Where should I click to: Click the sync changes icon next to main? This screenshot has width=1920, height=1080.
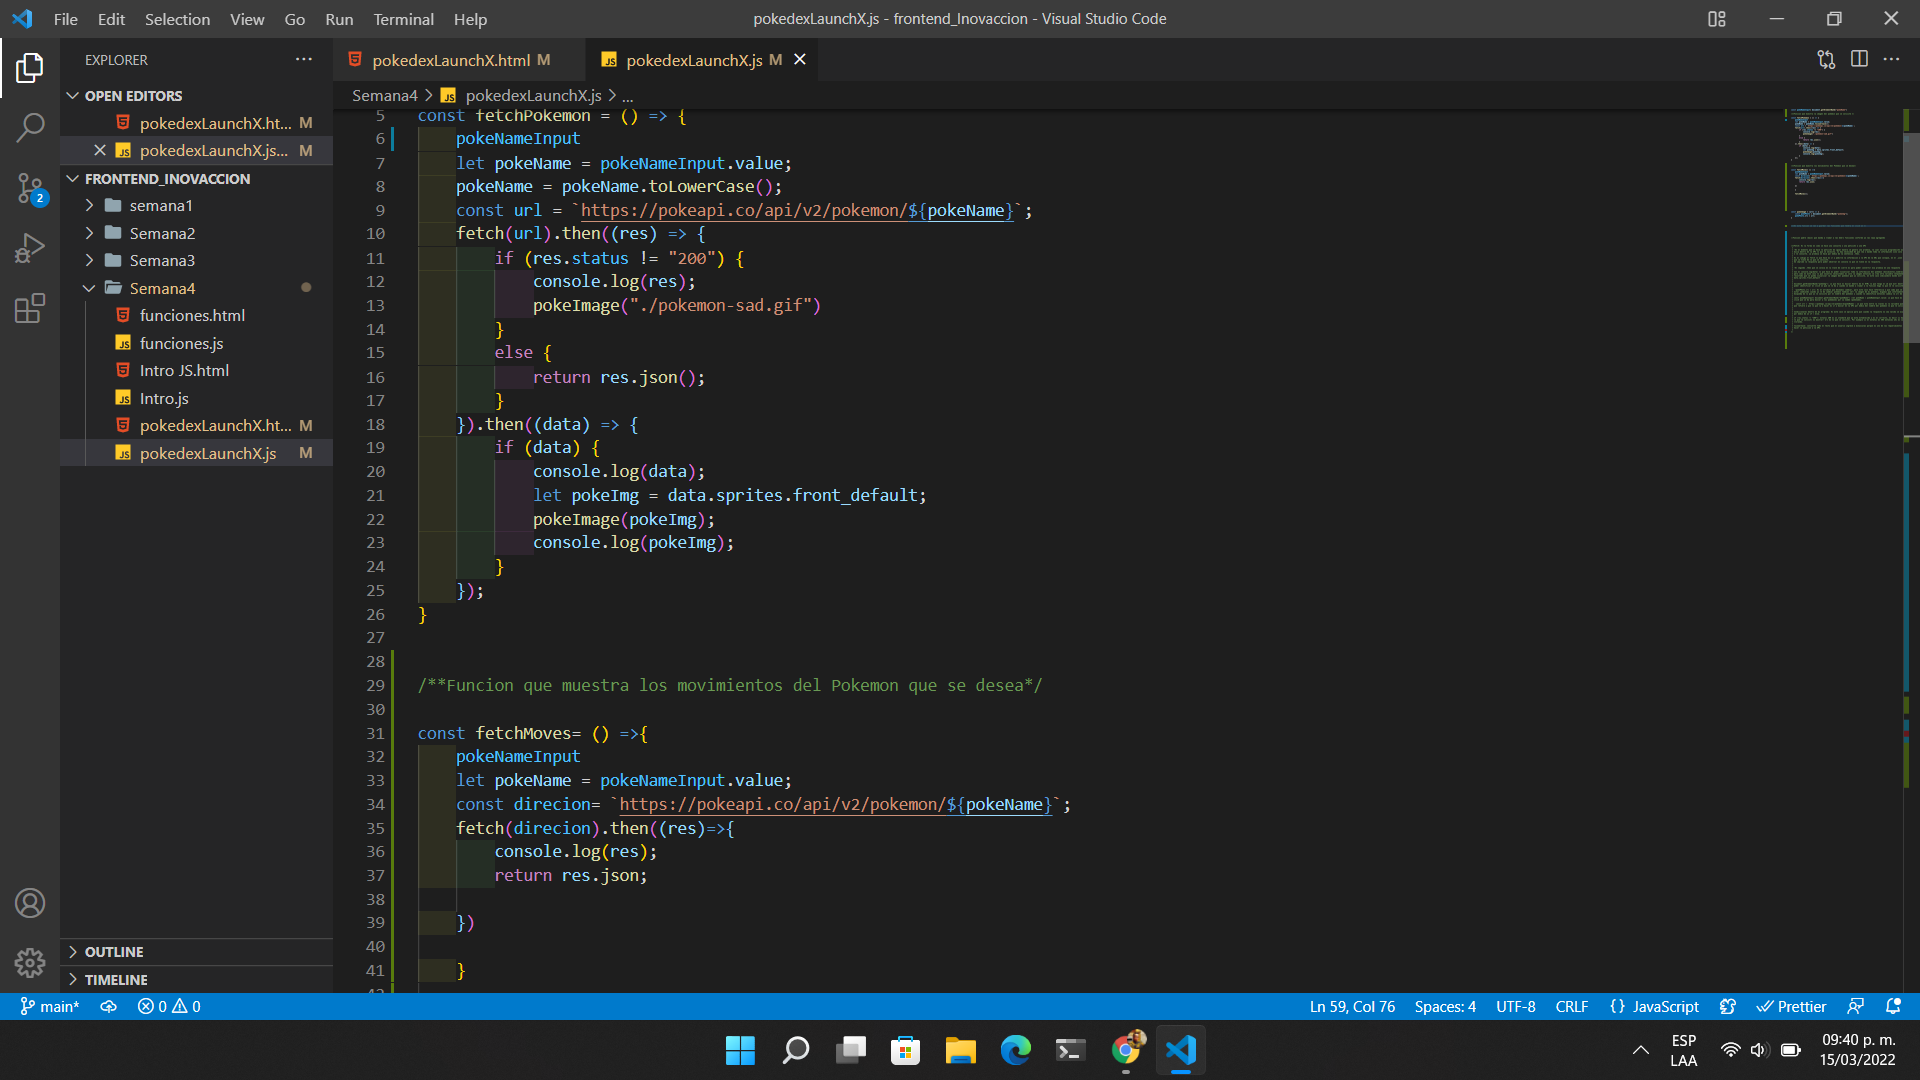[x=108, y=1006]
